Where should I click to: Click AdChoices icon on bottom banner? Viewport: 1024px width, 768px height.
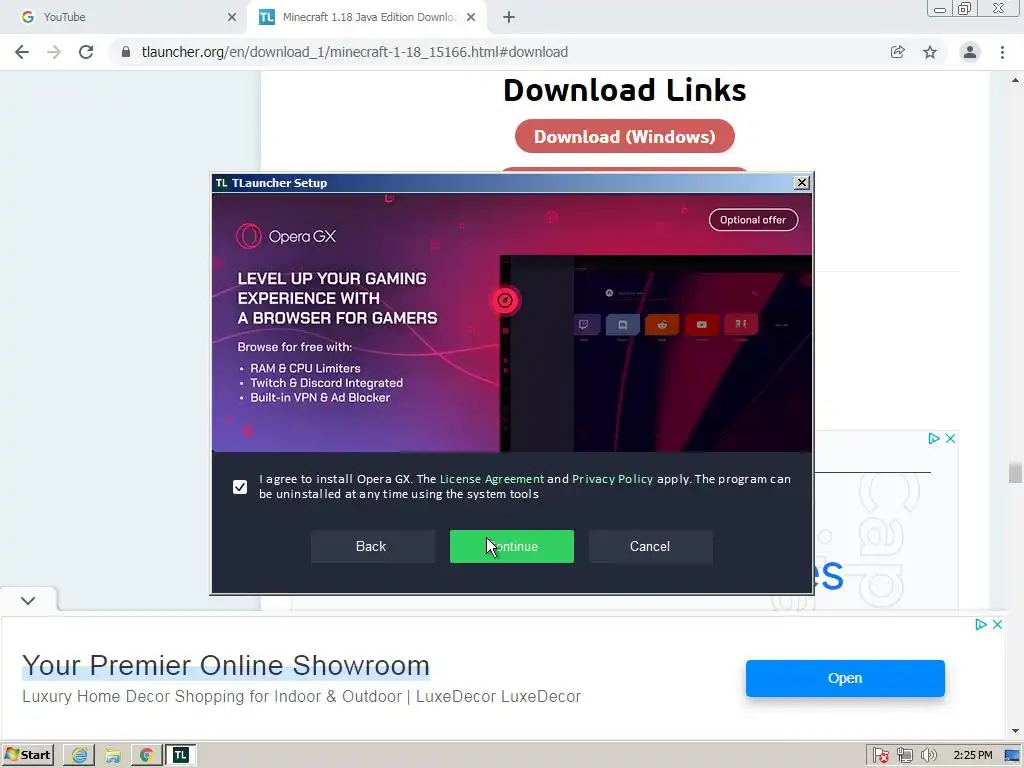coord(980,624)
